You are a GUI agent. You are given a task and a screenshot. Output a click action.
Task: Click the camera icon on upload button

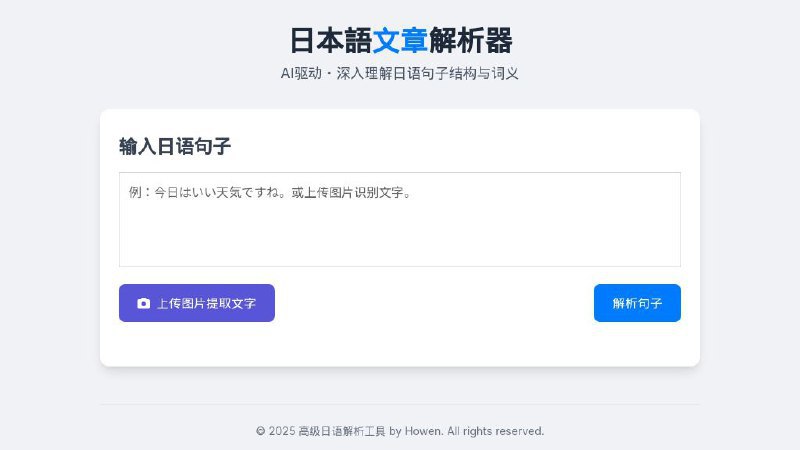tap(143, 303)
